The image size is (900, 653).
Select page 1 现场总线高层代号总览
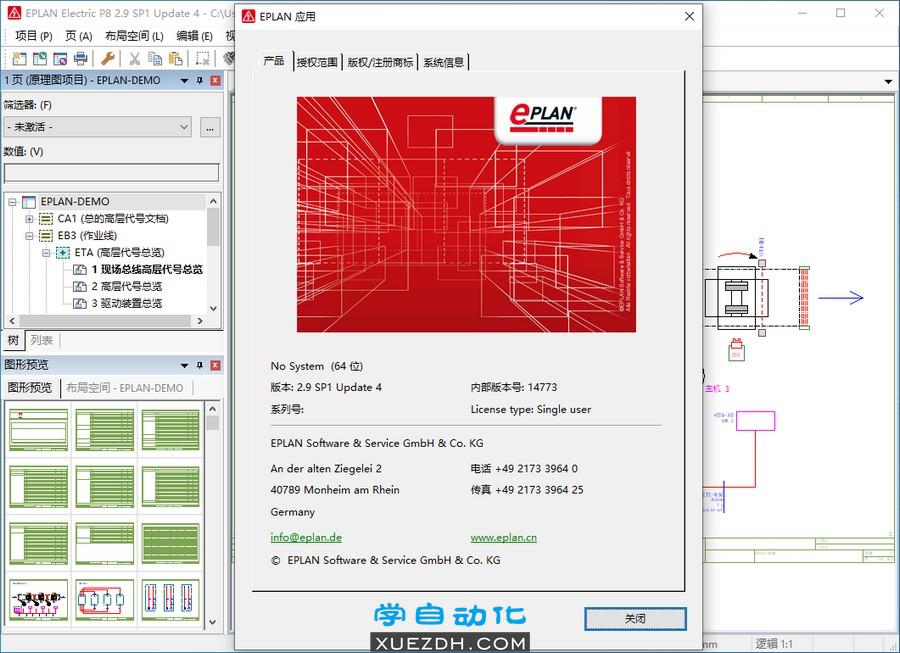[147, 269]
